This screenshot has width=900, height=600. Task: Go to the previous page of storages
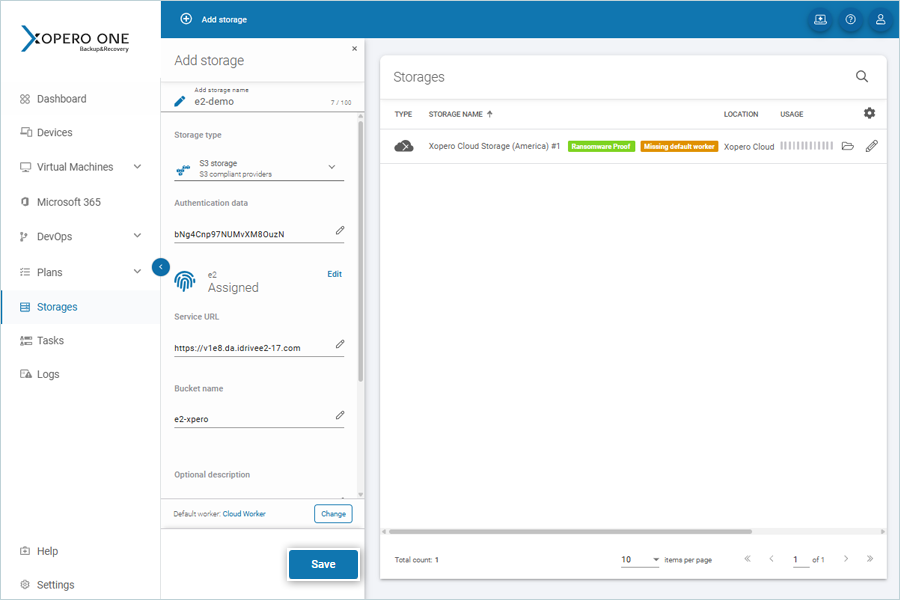771,559
